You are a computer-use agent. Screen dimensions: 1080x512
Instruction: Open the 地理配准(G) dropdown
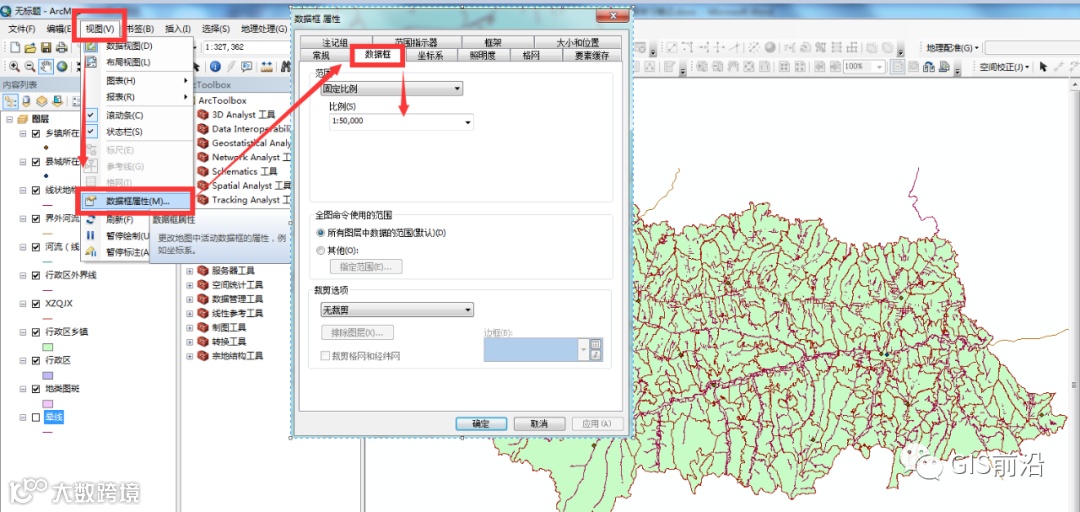tap(953, 48)
